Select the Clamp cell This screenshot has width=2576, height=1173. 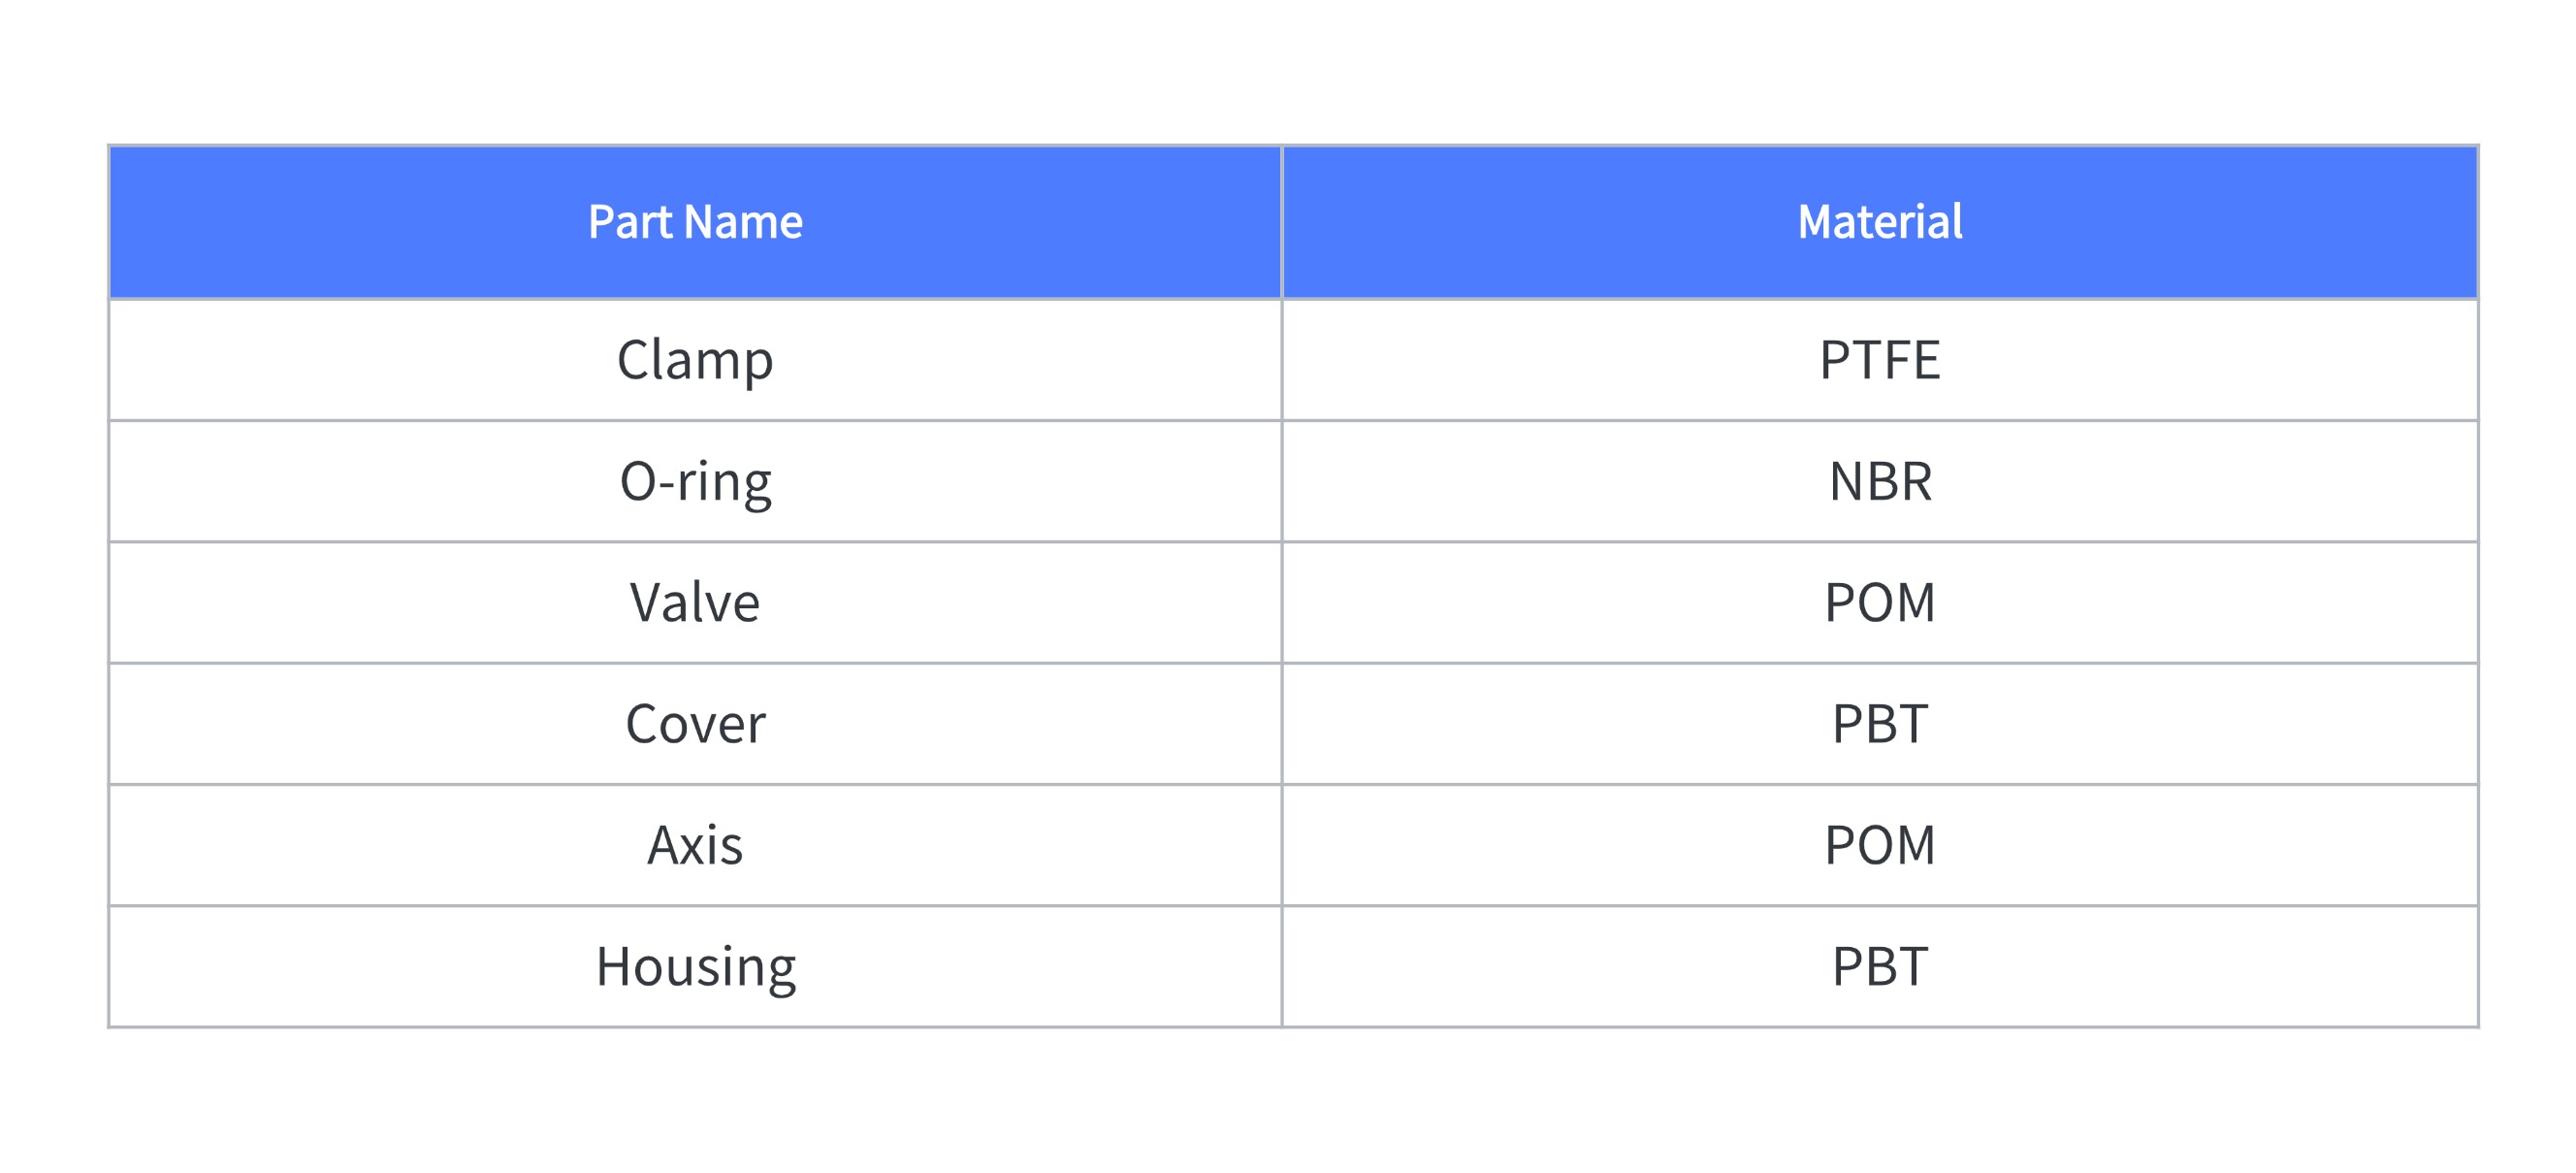point(695,360)
